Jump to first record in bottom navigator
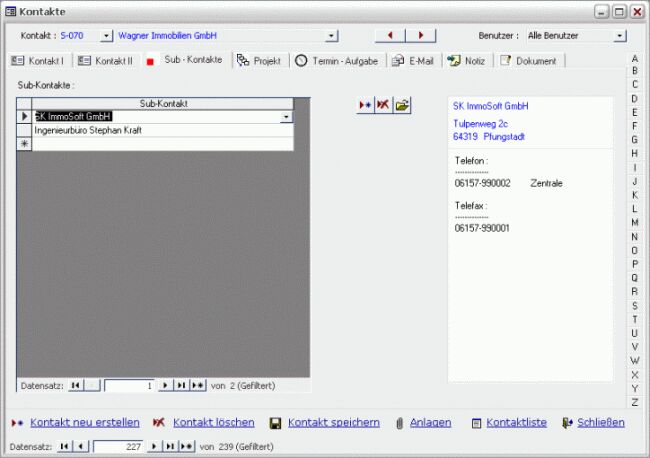 coord(65,446)
